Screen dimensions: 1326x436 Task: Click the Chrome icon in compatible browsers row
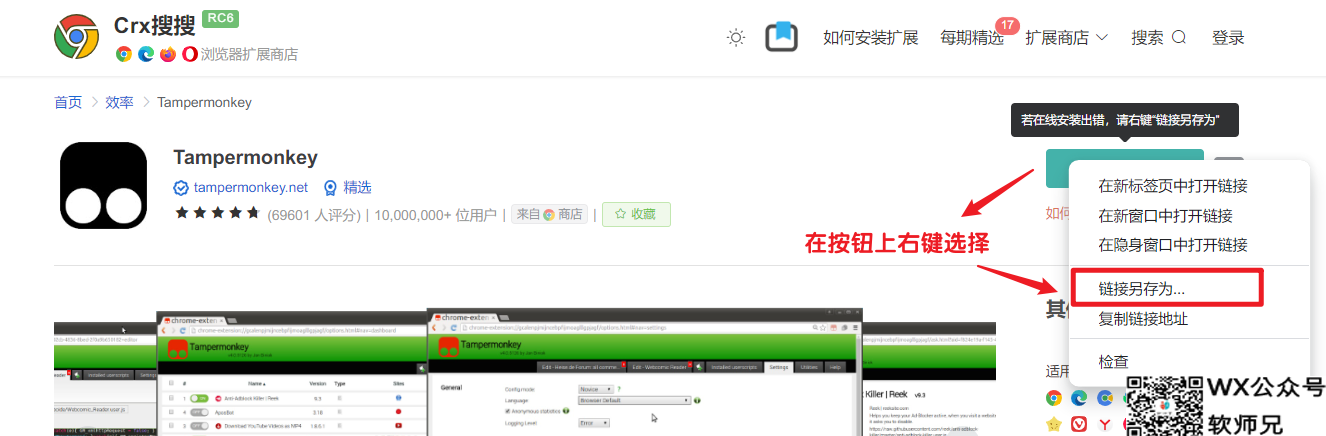coord(1054,397)
